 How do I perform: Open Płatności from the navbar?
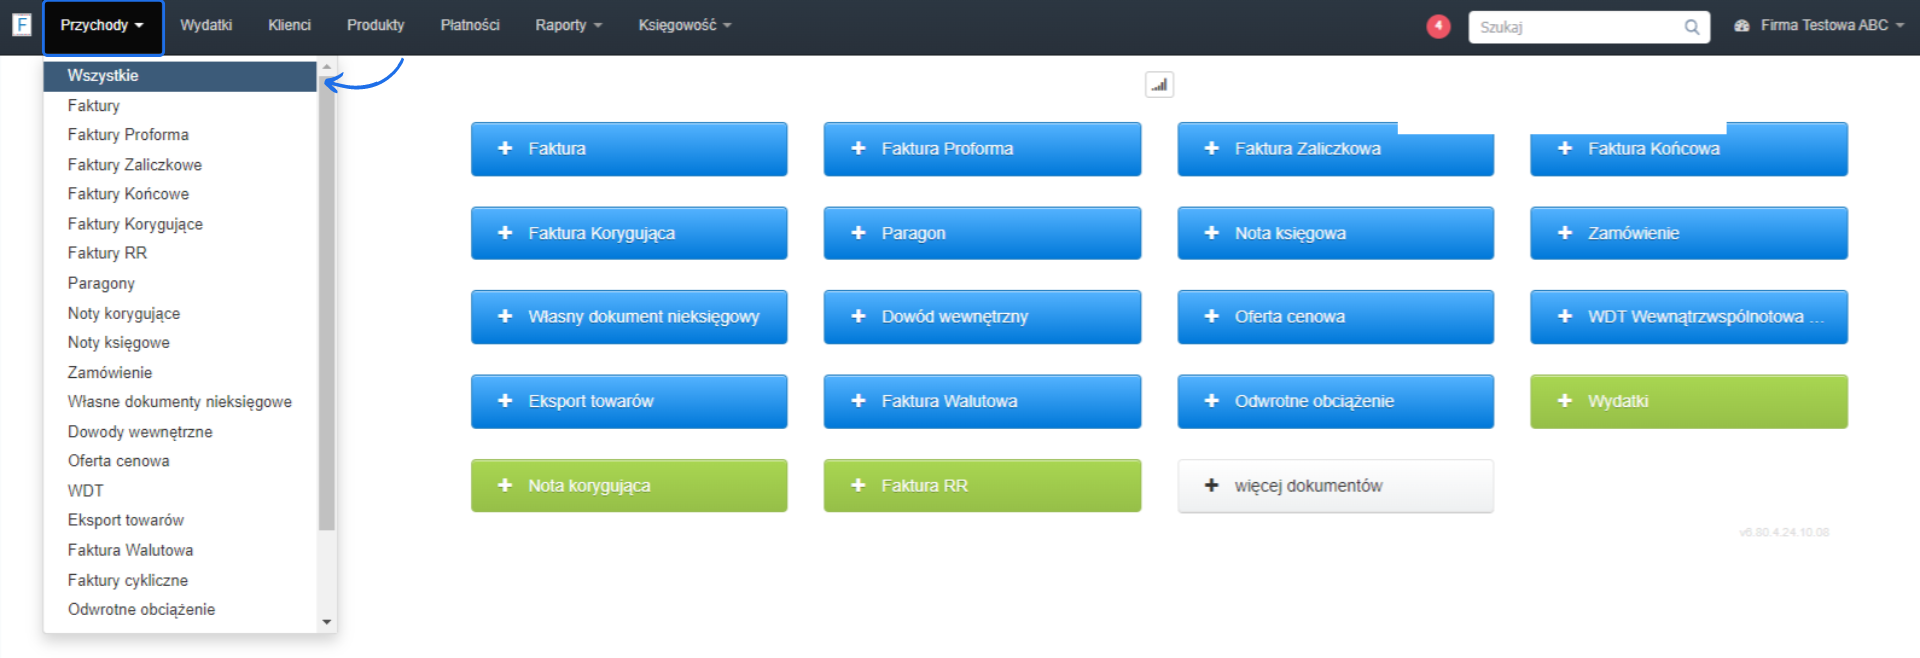[470, 26]
